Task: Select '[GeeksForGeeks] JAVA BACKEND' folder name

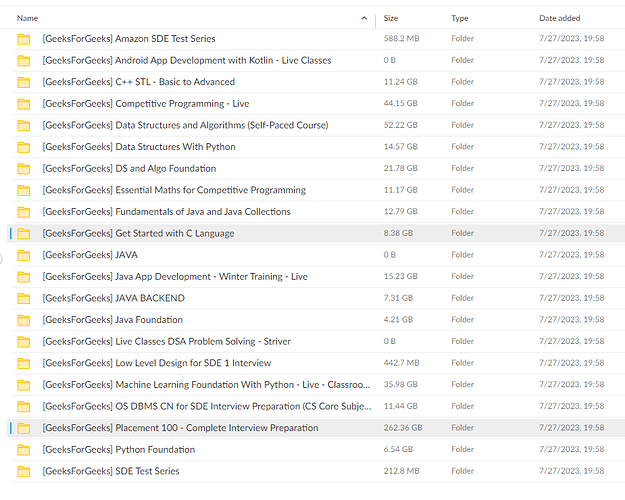Action: pos(114,298)
